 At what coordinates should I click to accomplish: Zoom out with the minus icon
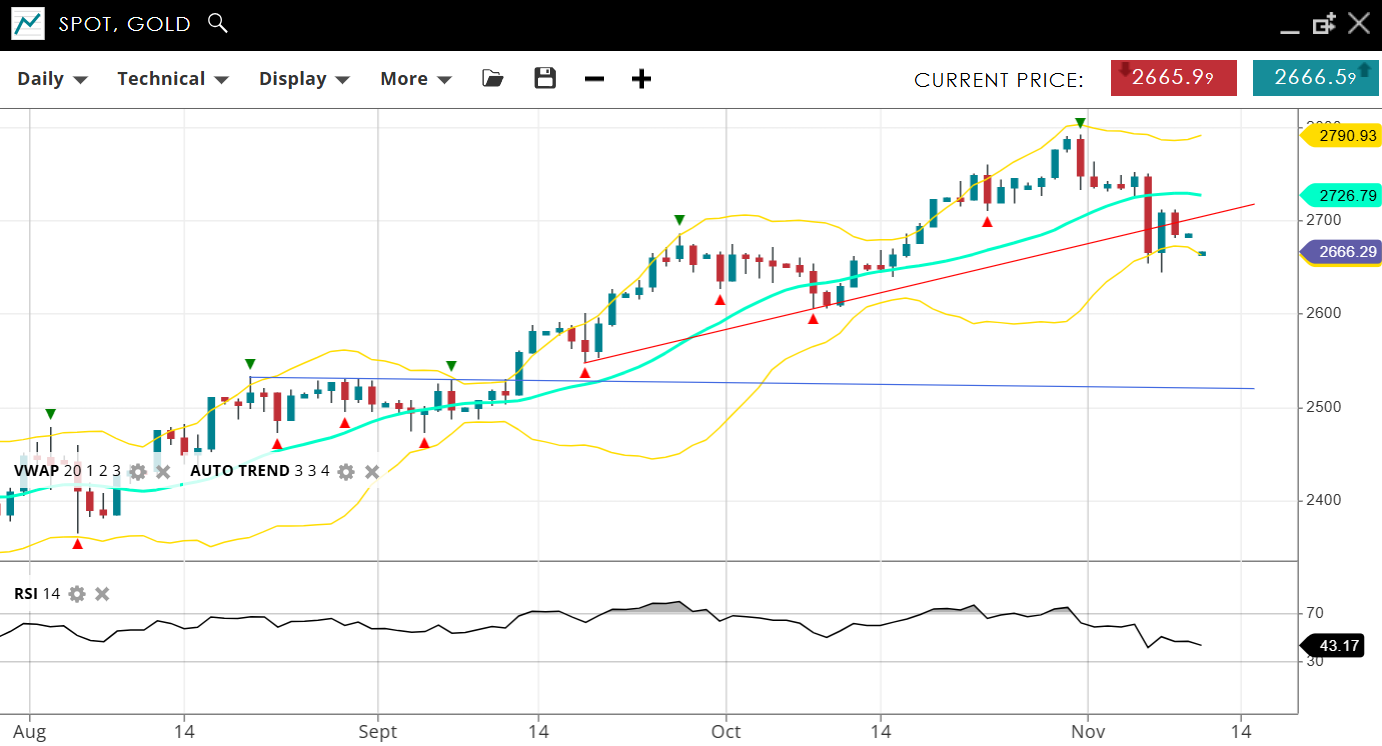click(x=594, y=79)
